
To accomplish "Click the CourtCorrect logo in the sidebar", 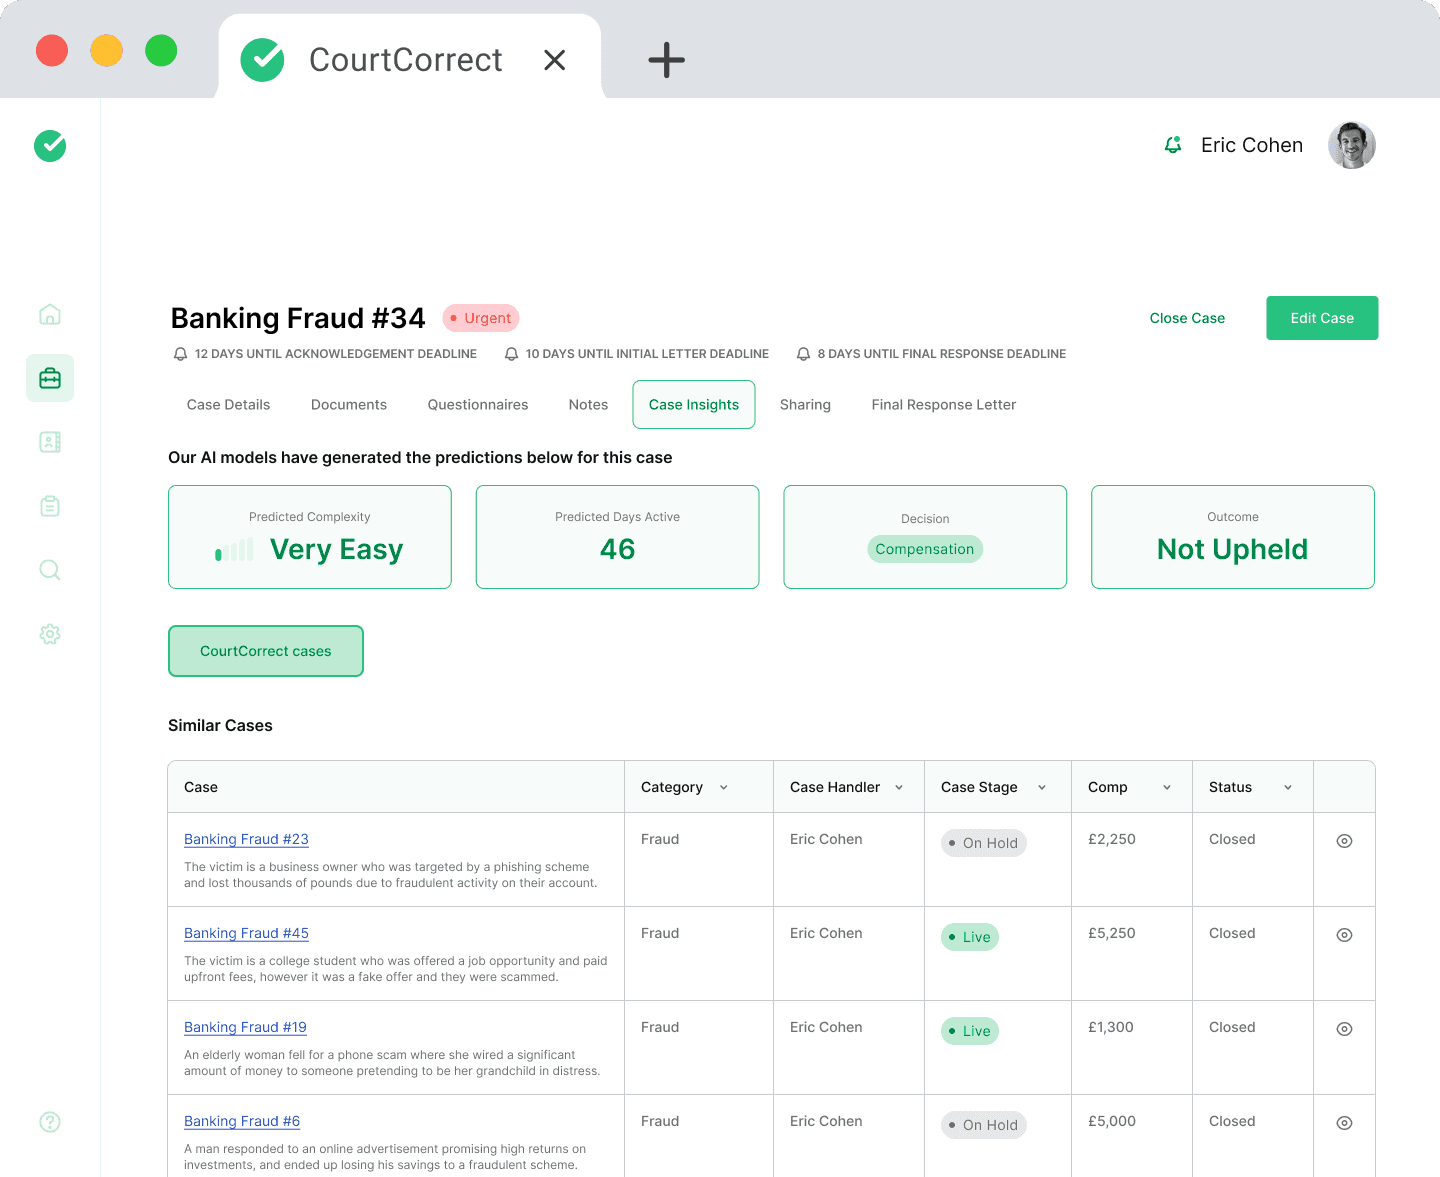I will [x=50, y=146].
